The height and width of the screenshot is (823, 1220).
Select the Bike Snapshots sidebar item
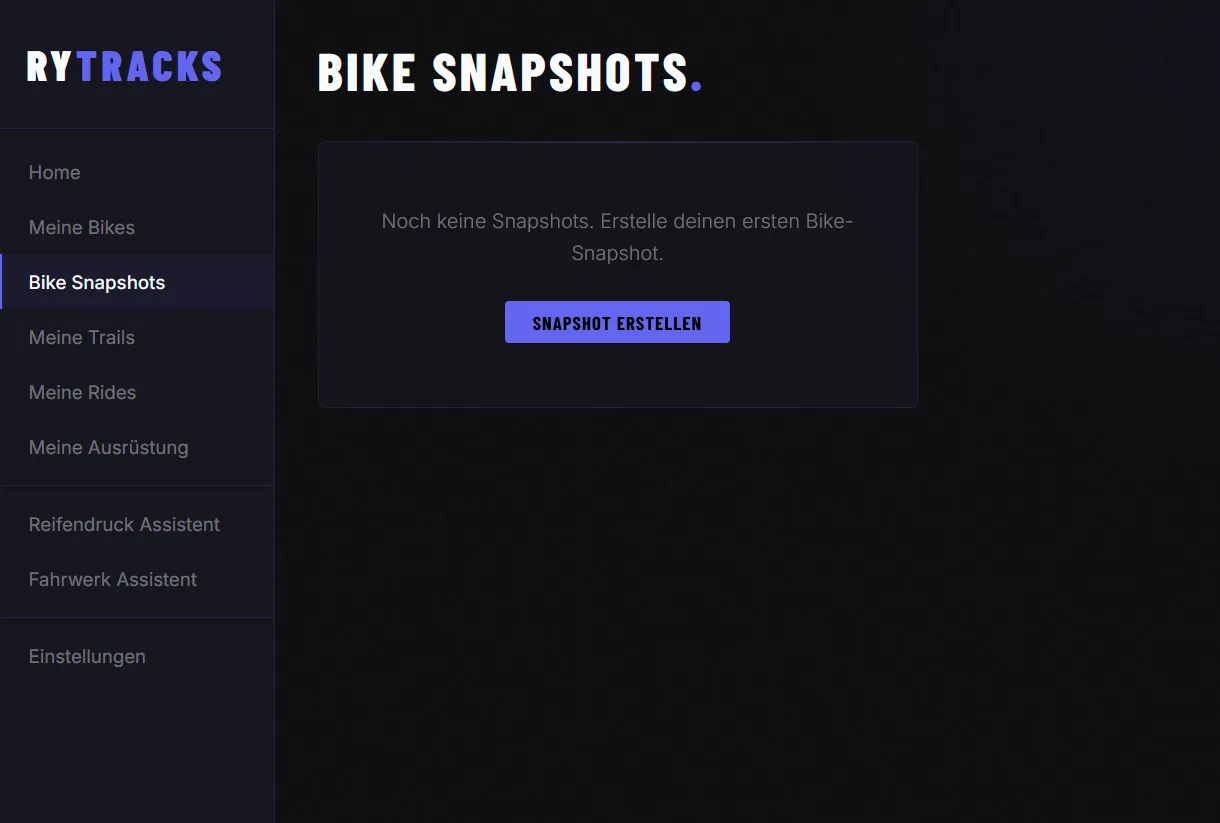[96, 282]
